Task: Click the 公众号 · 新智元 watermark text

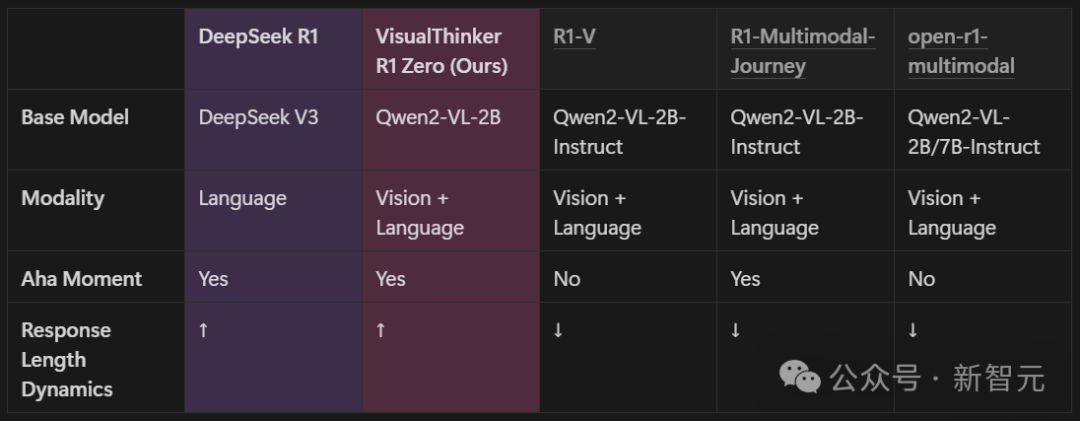Action: 937,378
